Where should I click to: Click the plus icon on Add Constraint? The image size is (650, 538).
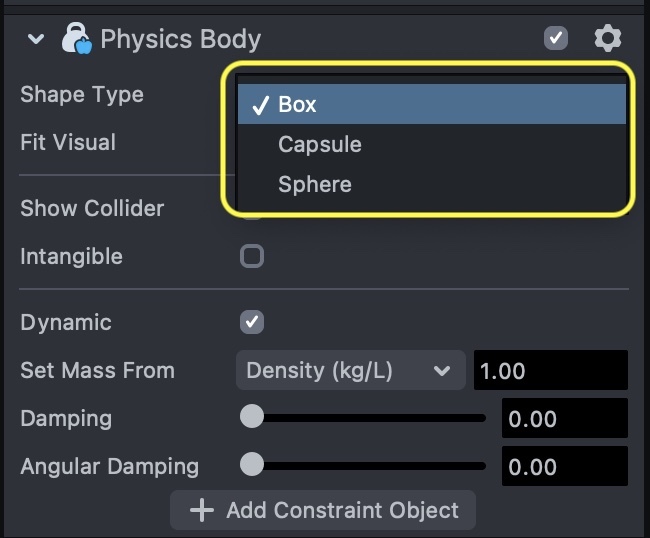tap(202, 510)
